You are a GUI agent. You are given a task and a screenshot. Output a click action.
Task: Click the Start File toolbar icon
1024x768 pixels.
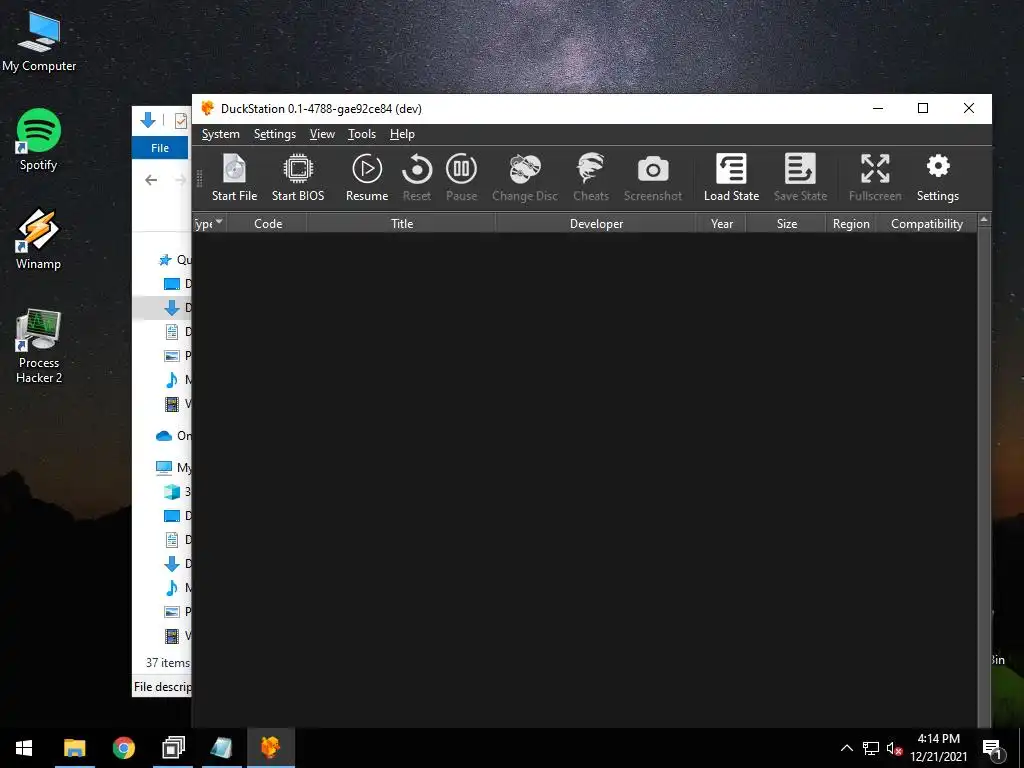pos(234,177)
